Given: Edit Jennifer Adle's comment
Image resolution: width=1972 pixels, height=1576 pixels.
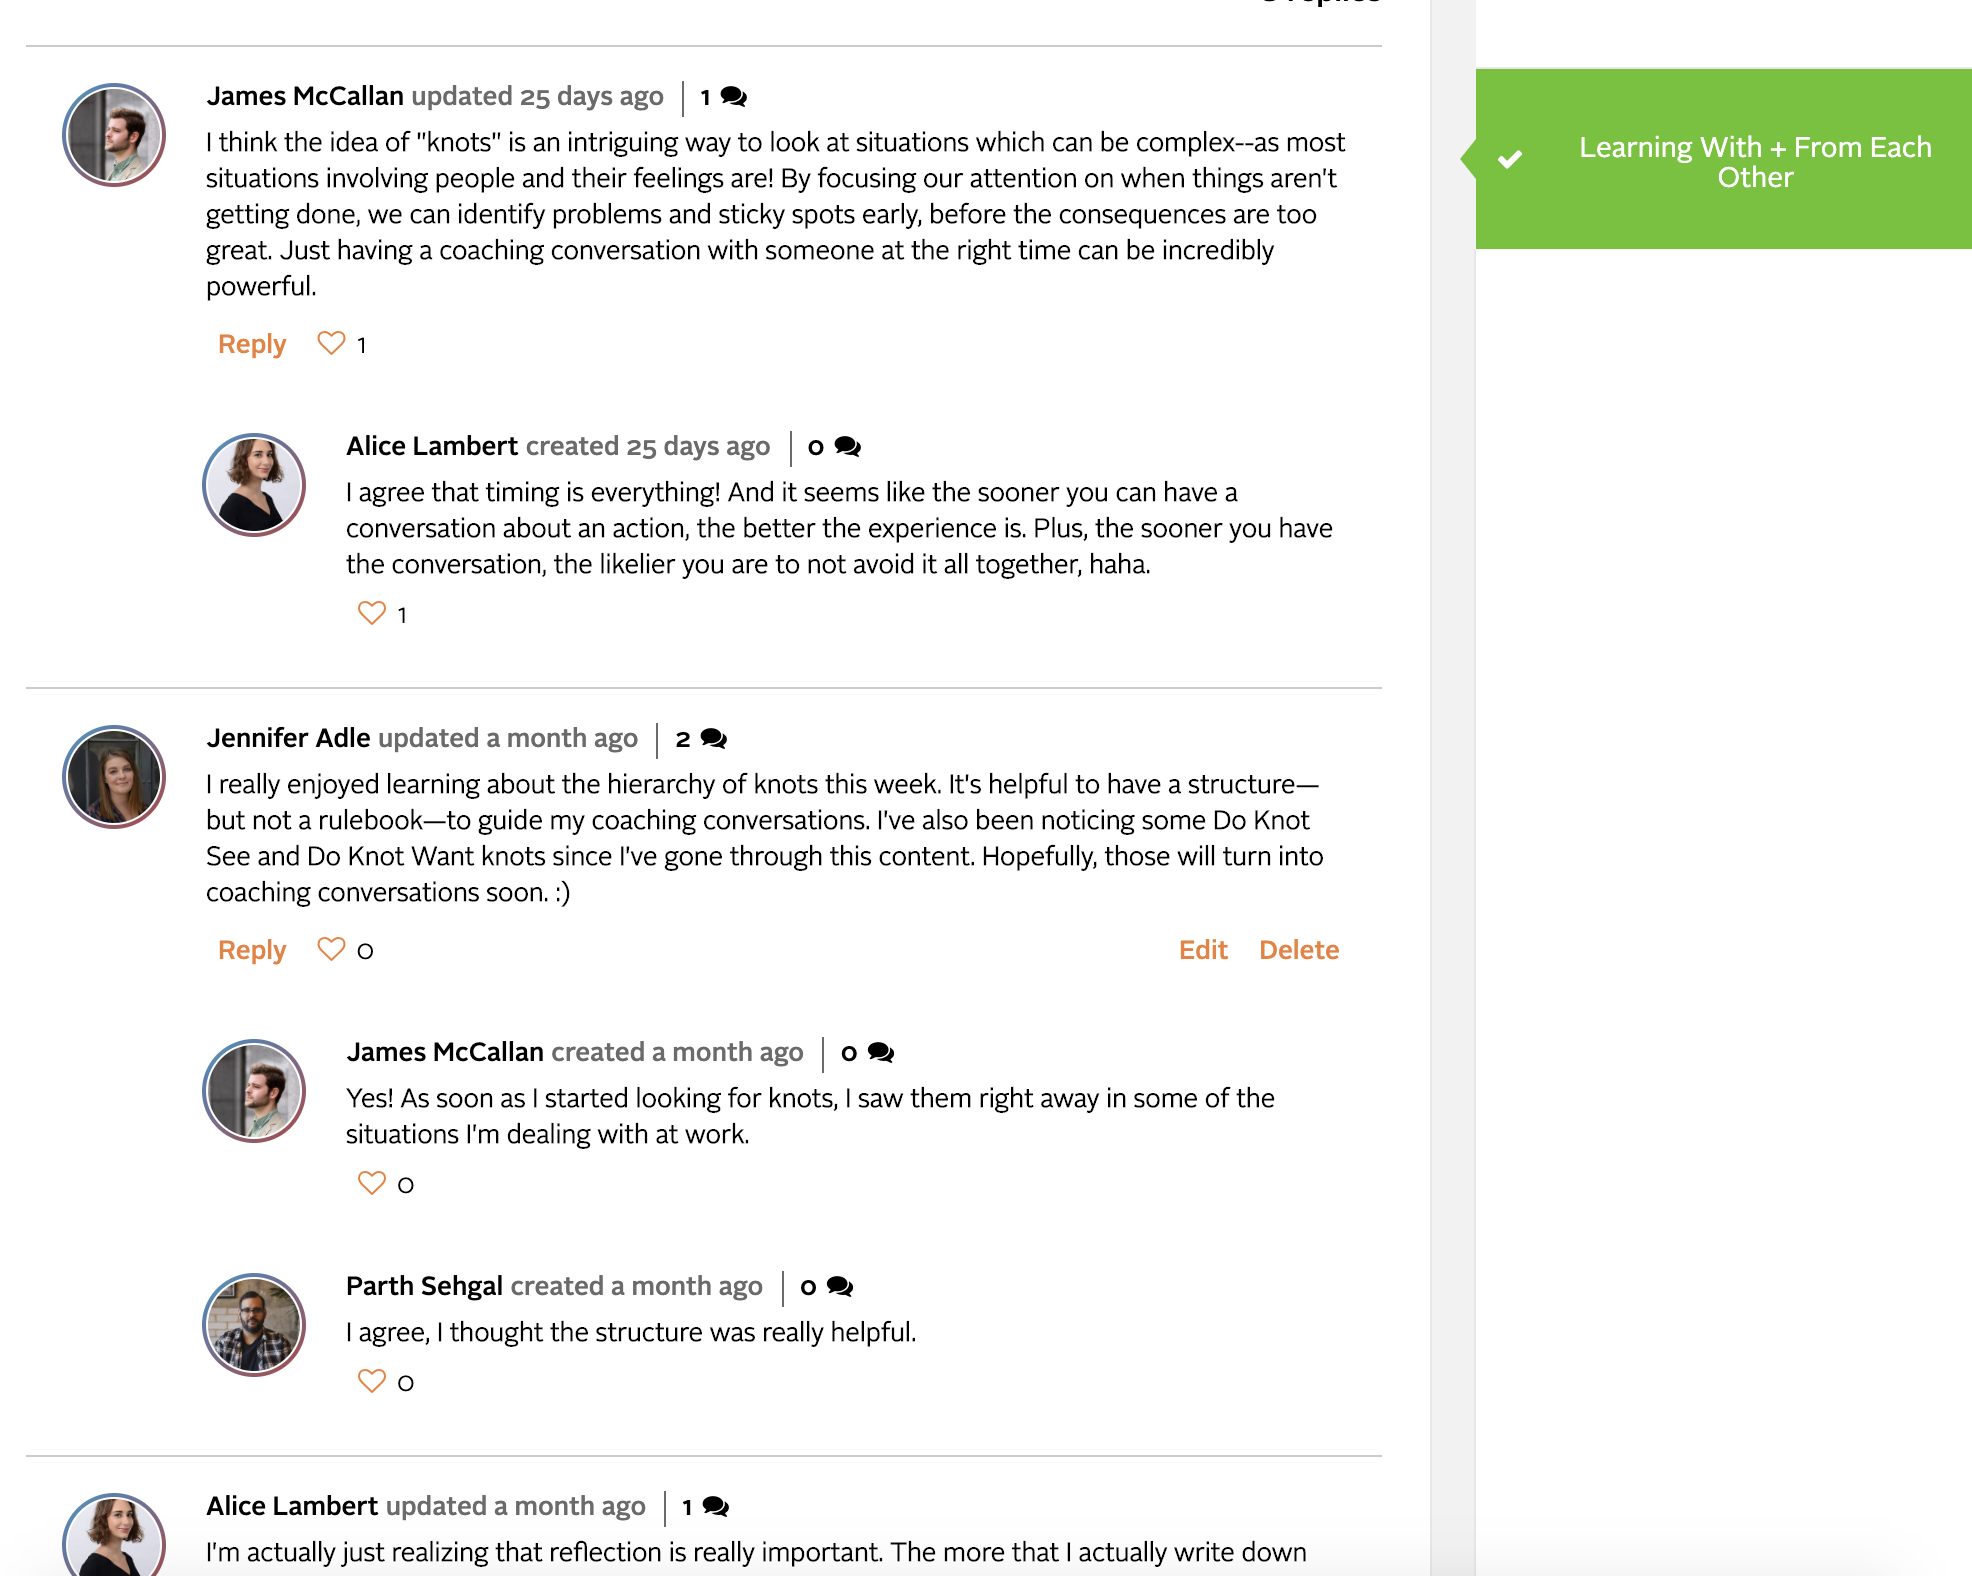Looking at the screenshot, I should tap(1203, 950).
